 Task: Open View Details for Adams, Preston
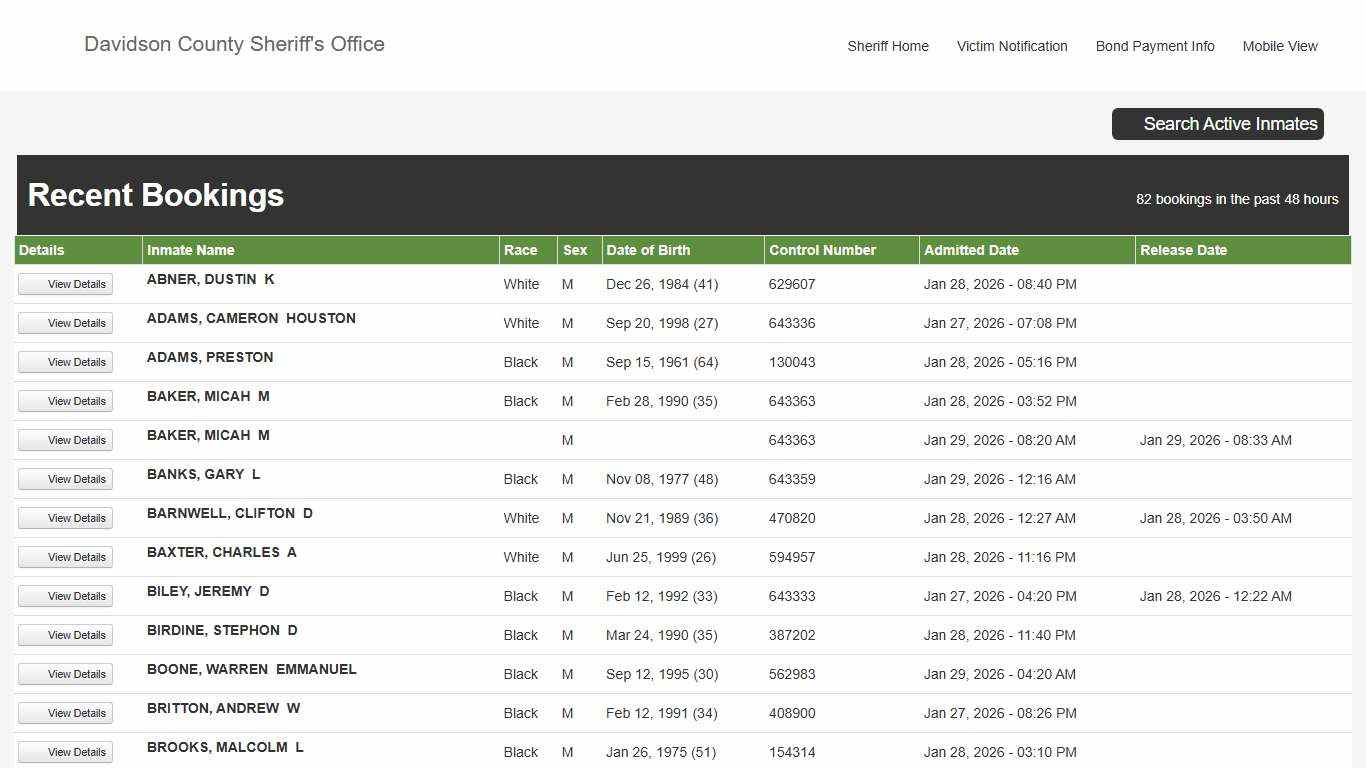point(65,362)
